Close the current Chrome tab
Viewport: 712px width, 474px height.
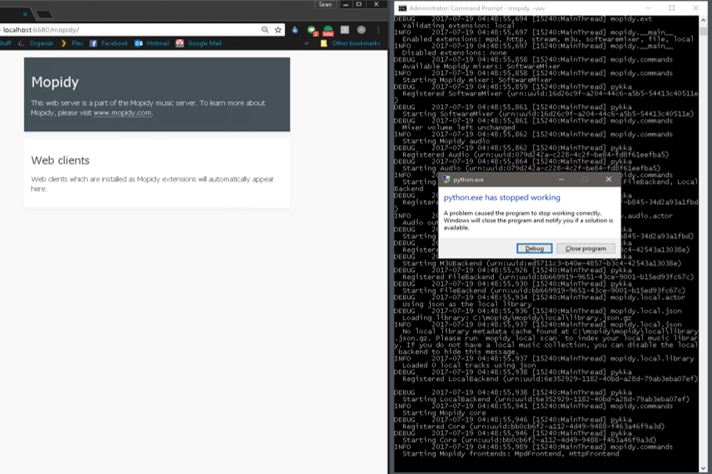click(25, 14)
